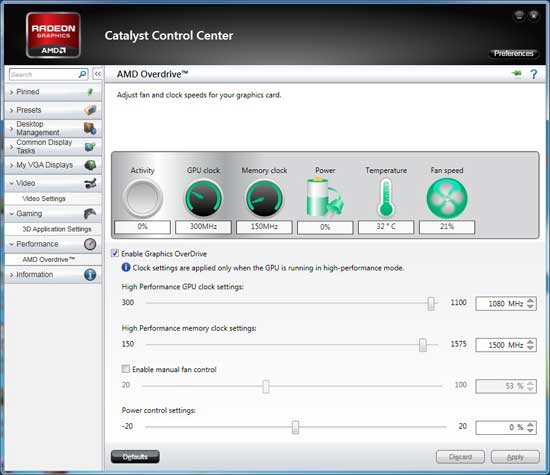
Task: Click the search magnifier icon
Action: (x=83, y=74)
